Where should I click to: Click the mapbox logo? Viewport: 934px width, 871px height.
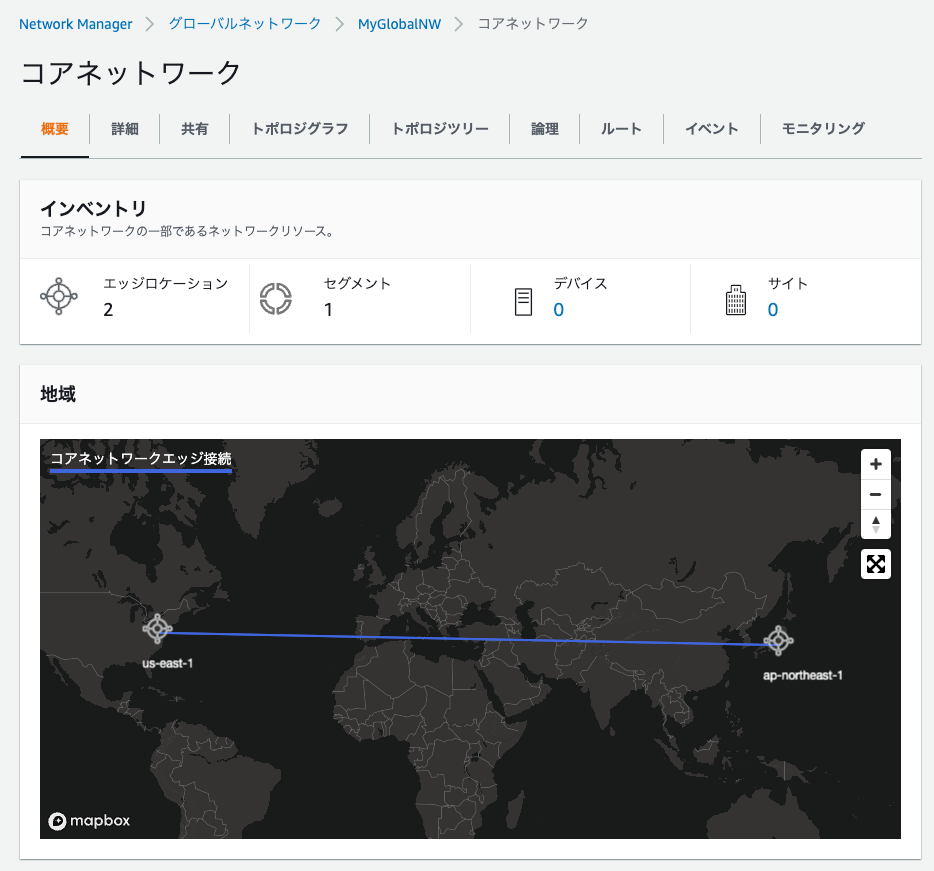(89, 821)
